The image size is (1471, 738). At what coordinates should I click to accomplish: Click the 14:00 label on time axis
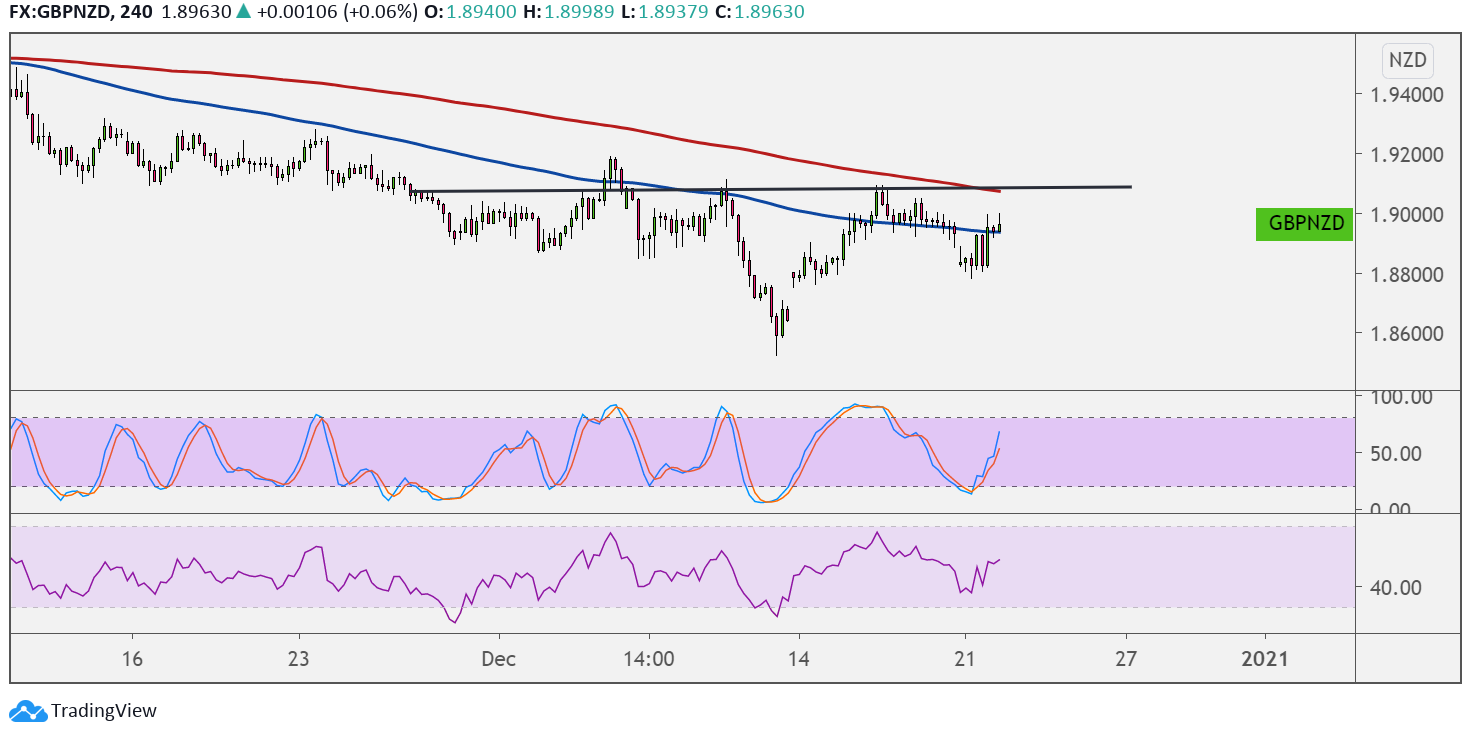649,660
